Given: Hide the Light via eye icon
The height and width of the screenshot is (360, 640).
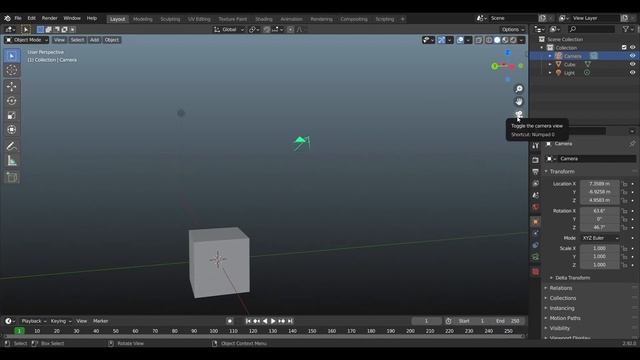Looking at the screenshot, I should [x=632, y=73].
